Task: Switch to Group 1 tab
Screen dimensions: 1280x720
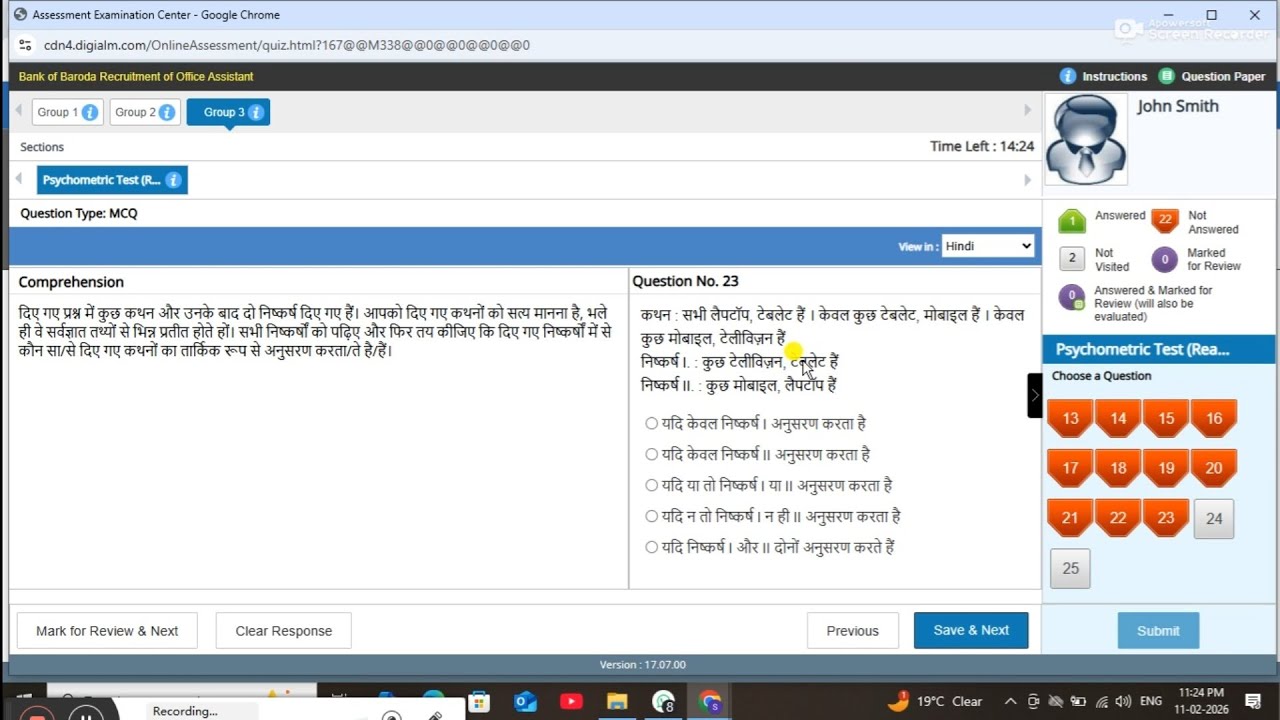Action: (x=66, y=112)
